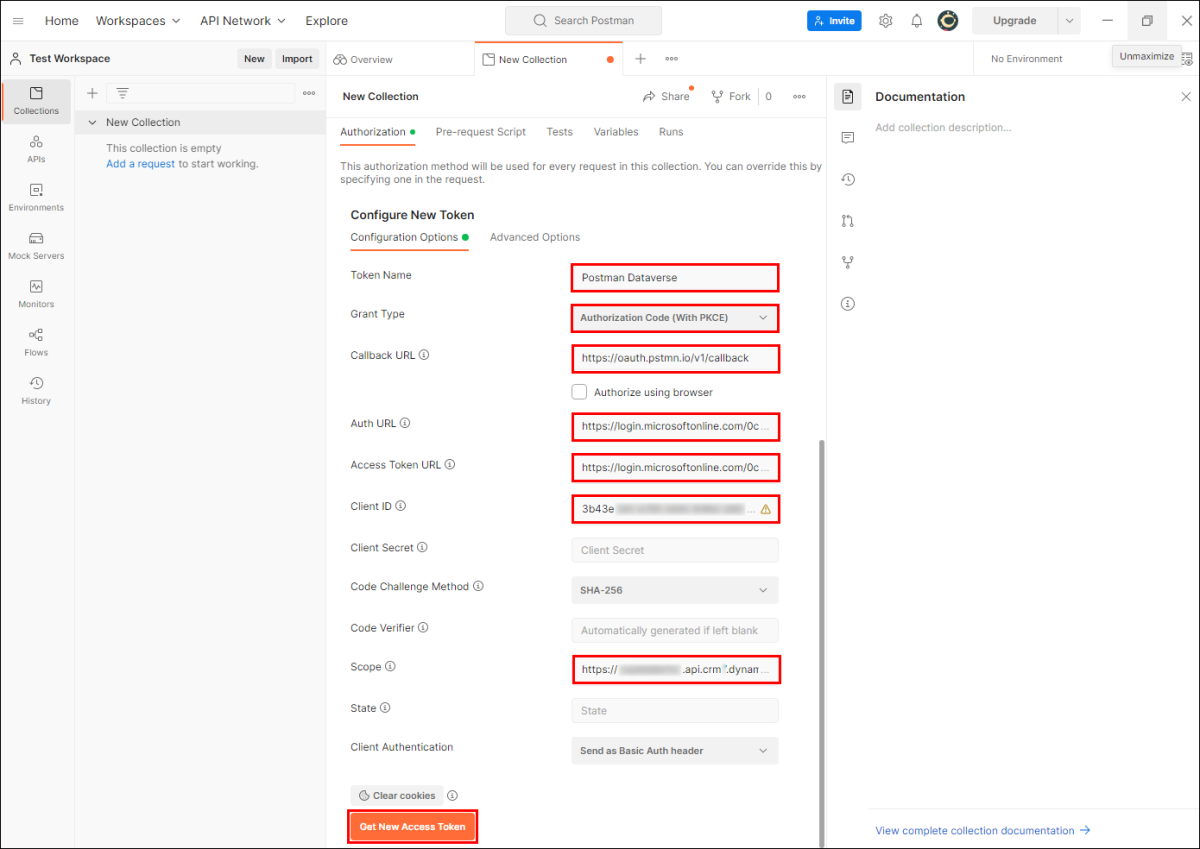The image size is (1200, 849).
Task: Open the hamburger menu icon
Action: point(18,21)
